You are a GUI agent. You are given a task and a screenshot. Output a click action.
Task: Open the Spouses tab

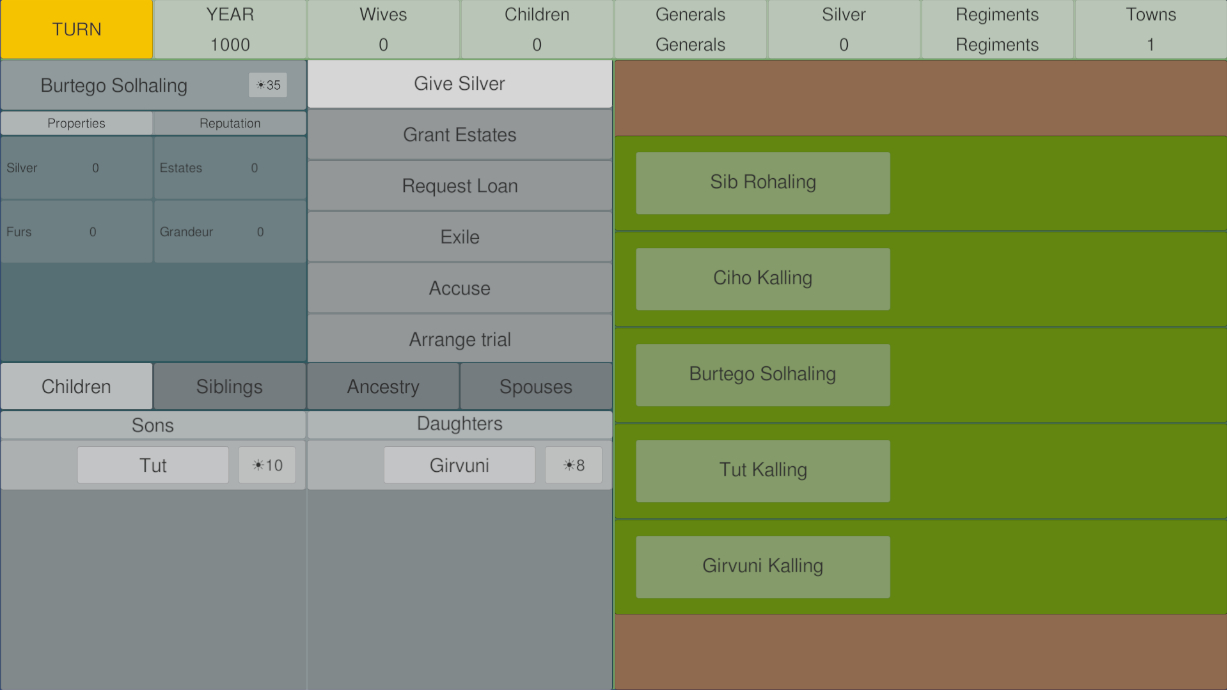[x=536, y=386]
